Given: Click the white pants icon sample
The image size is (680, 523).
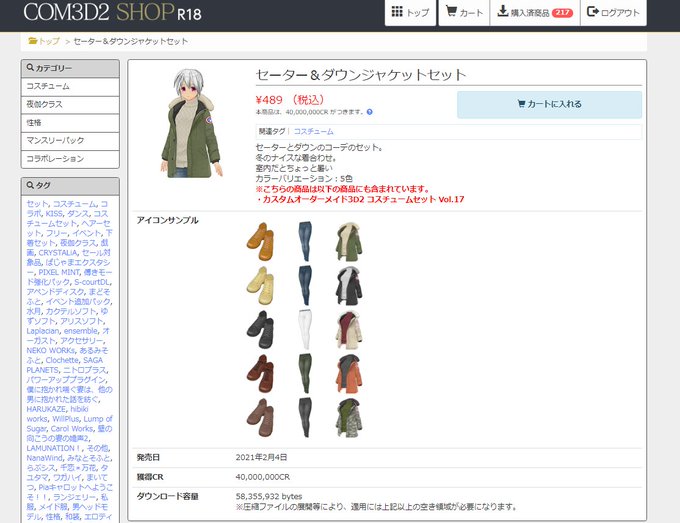Looking at the screenshot, I should [305, 330].
